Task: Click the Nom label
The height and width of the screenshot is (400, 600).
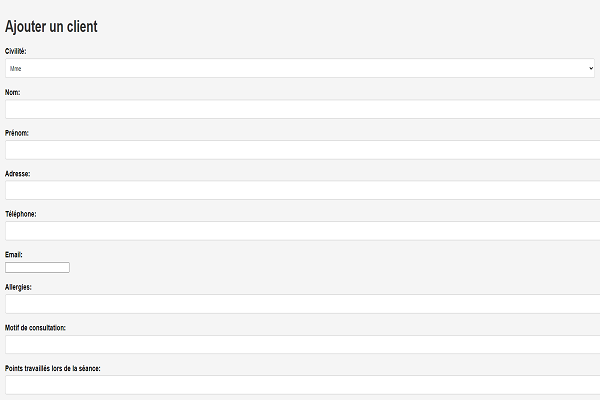Action: pos(12,92)
